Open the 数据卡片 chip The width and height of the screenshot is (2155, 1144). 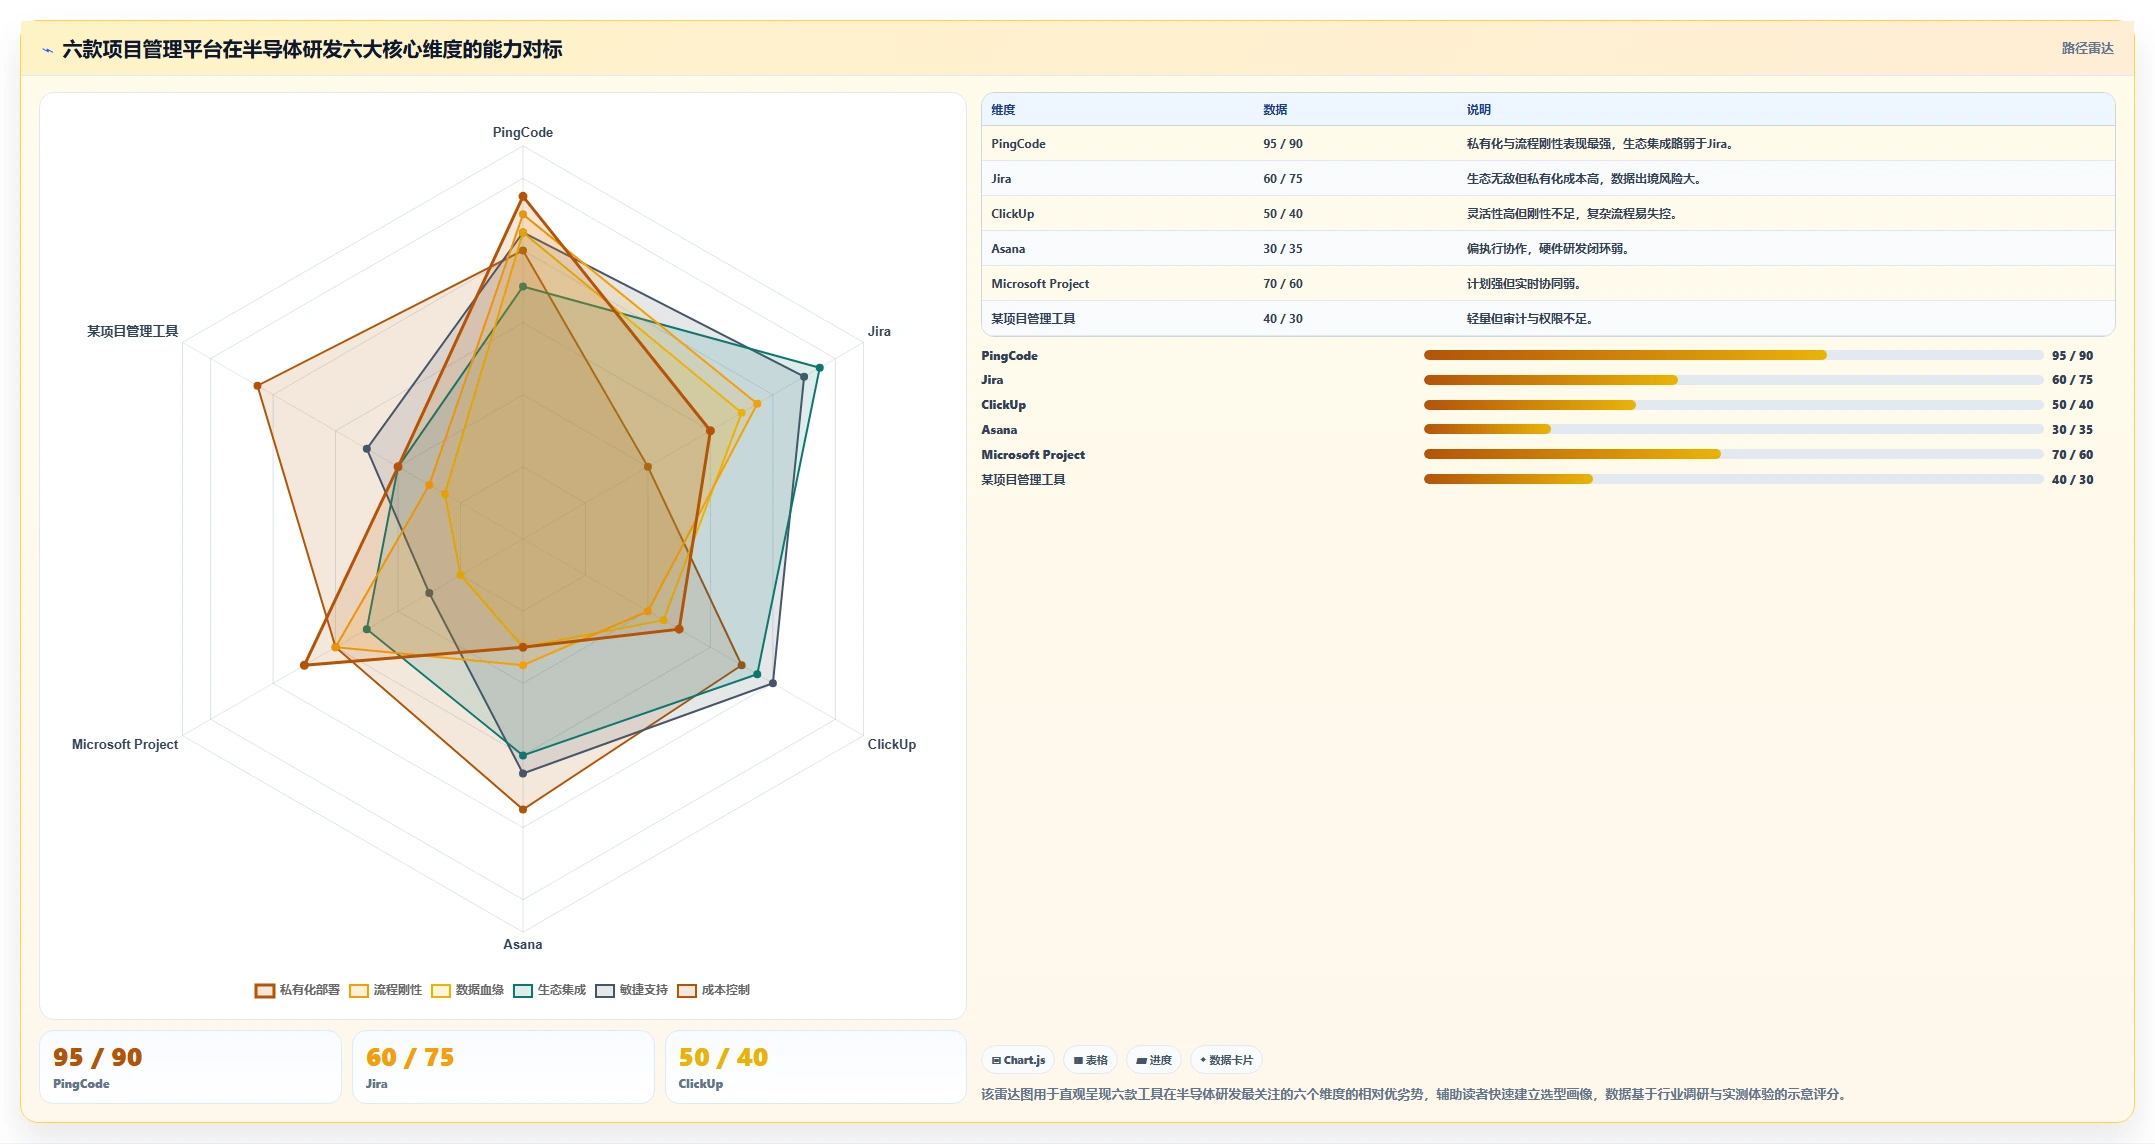pyautogui.click(x=1226, y=1060)
